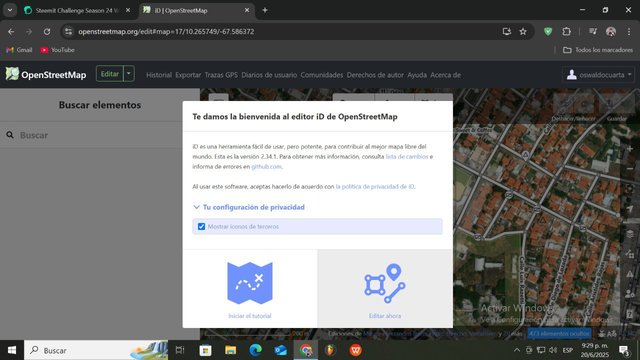Open Microsoft Store from the taskbar
The width and height of the screenshot is (640, 360).
[x=205, y=350]
